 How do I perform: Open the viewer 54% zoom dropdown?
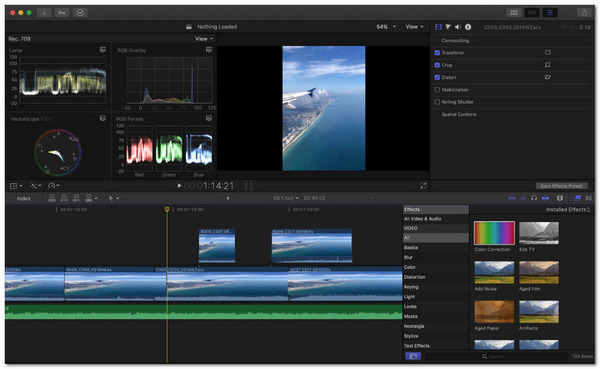[x=386, y=27]
